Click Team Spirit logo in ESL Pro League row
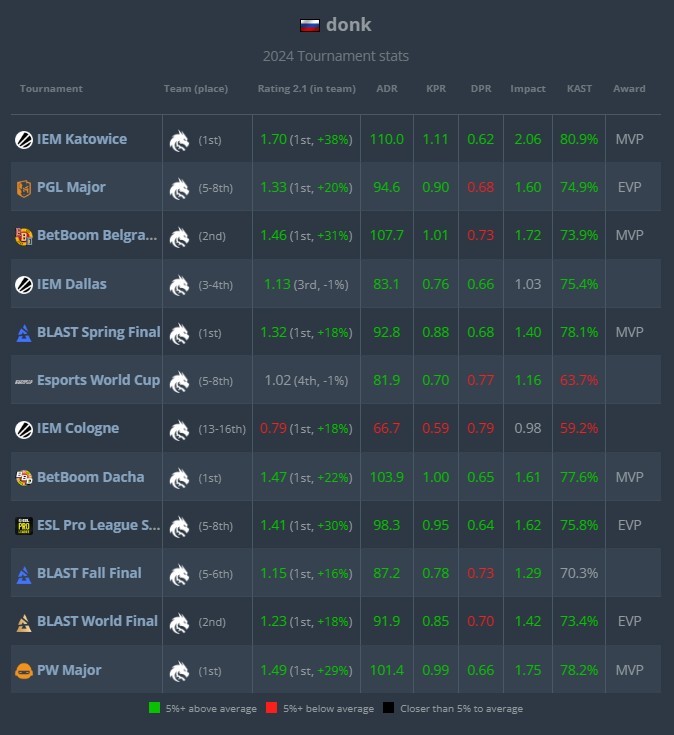Image resolution: width=674 pixels, height=735 pixels. pos(179,527)
